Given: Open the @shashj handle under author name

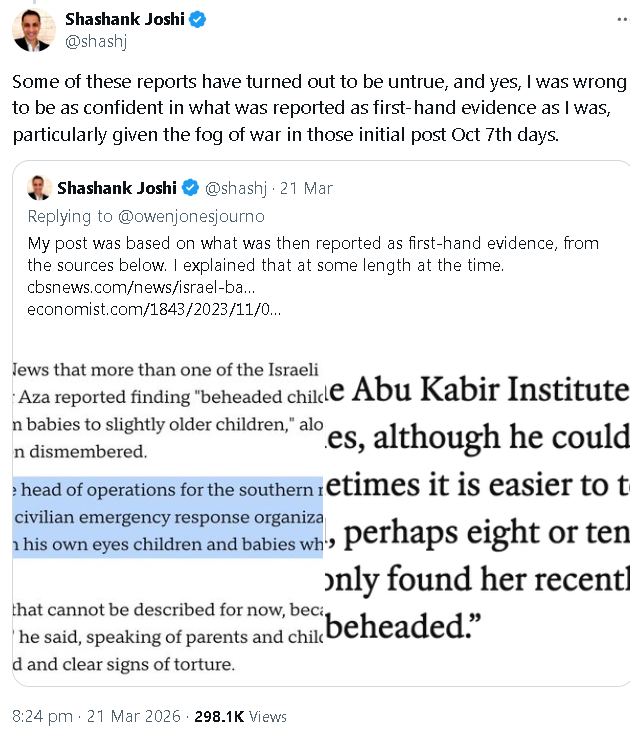Looking at the screenshot, I should [96, 42].
